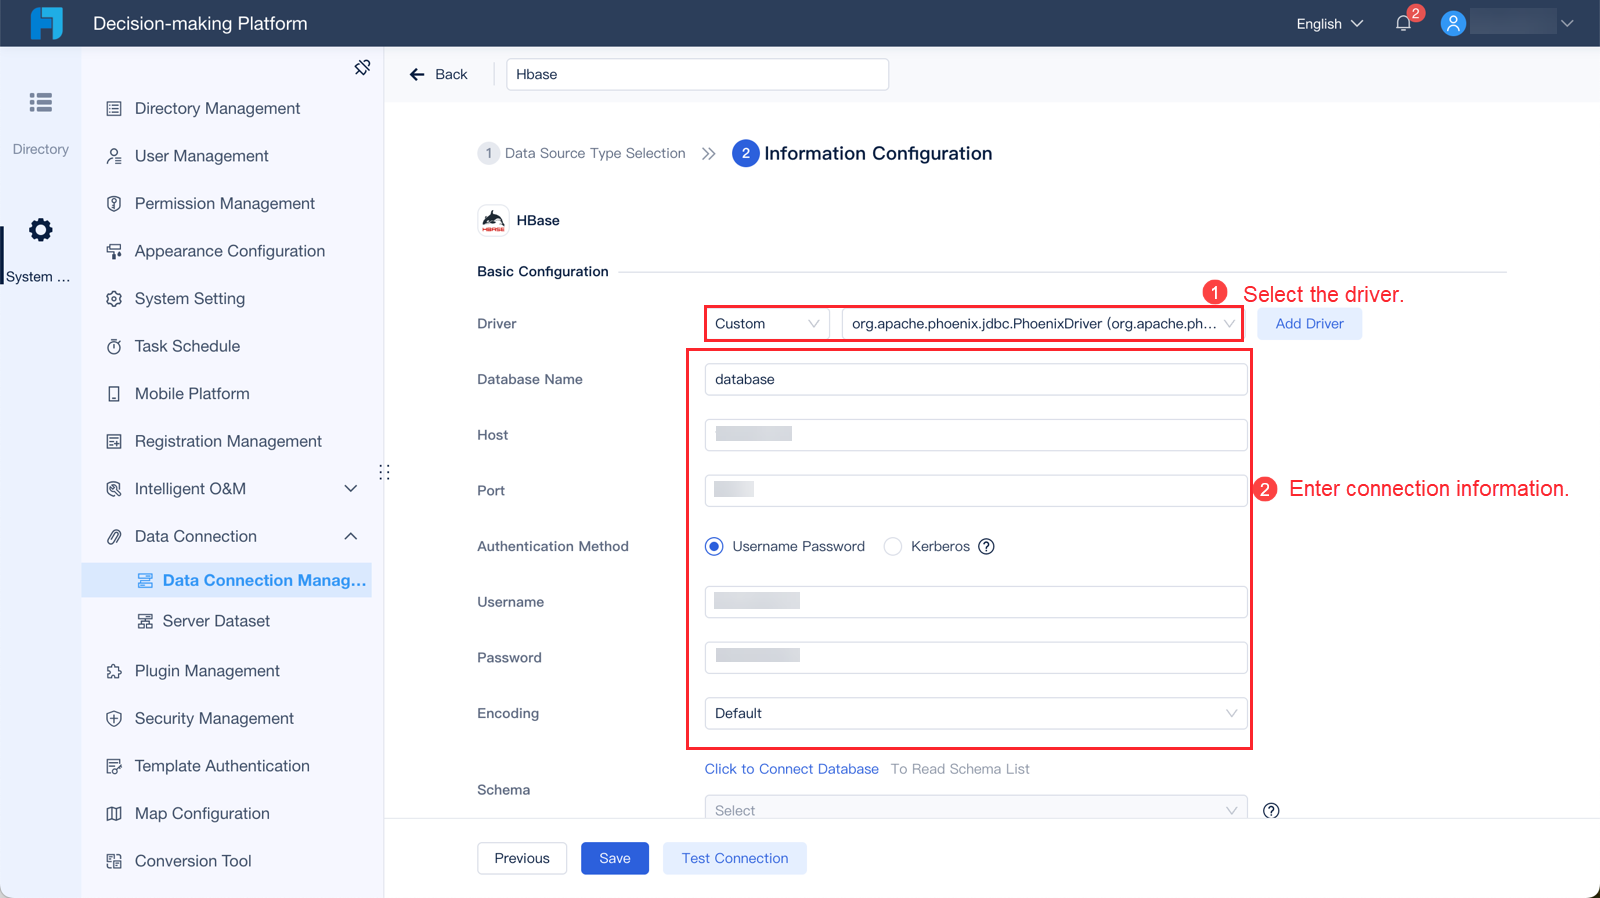Open the Custom driver type dropdown

(x=767, y=323)
